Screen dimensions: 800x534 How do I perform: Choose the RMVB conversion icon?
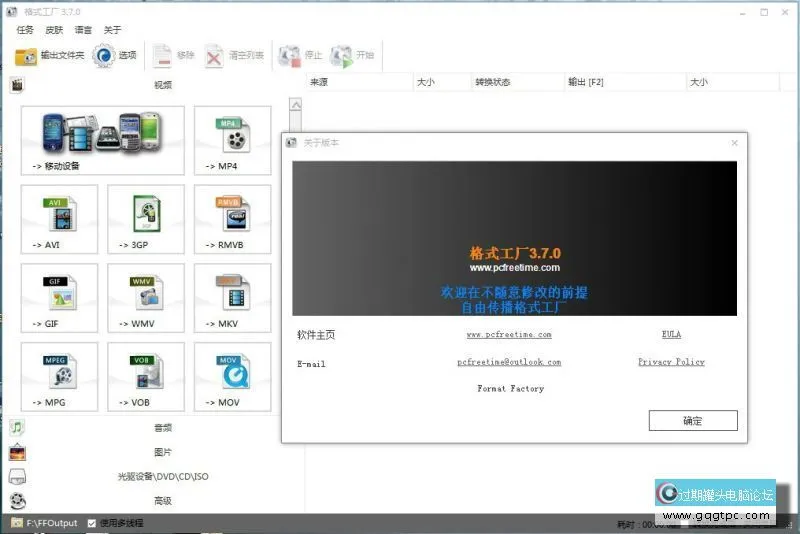233,219
